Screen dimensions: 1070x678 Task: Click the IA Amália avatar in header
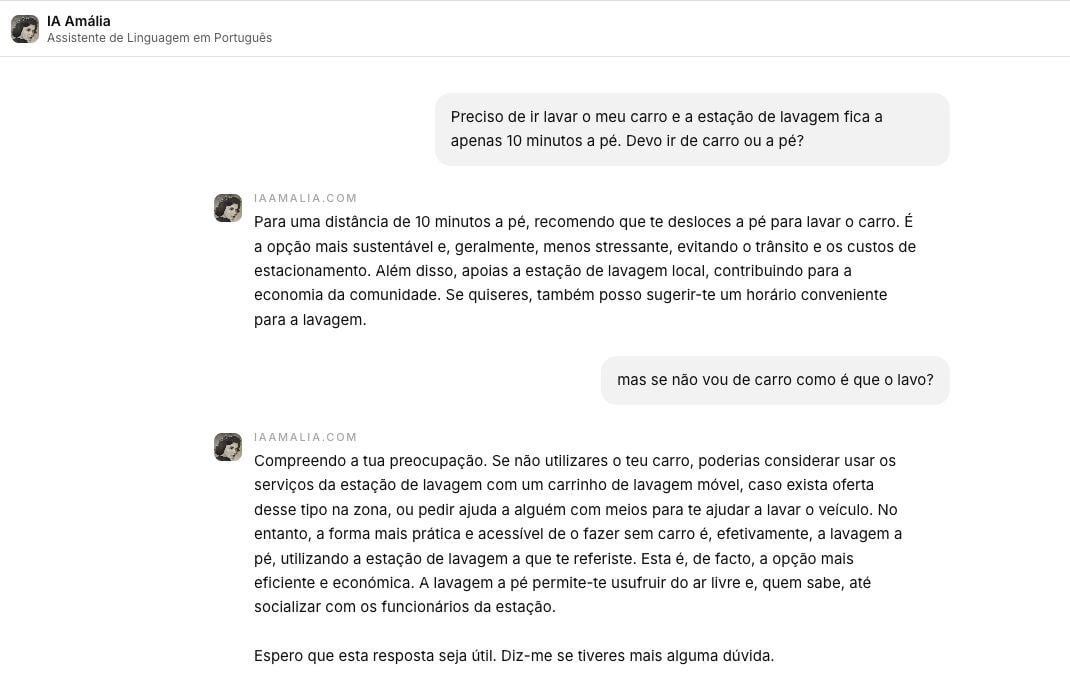(25, 29)
